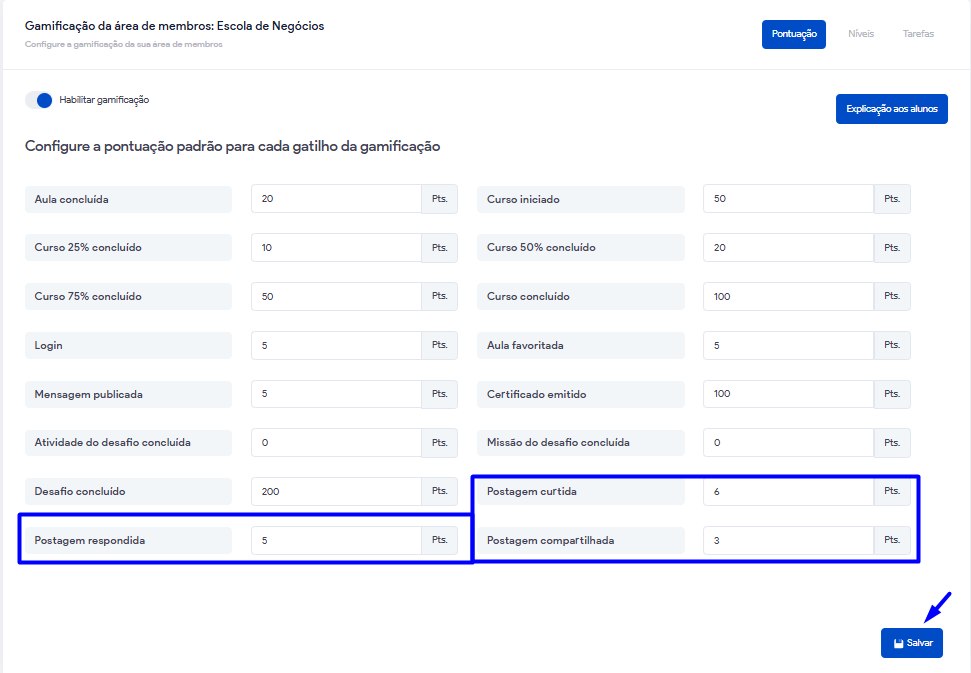Image resolution: width=971 pixels, height=673 pixels.
Task: Select the Pontuação tab
Action: coord(793,34)
